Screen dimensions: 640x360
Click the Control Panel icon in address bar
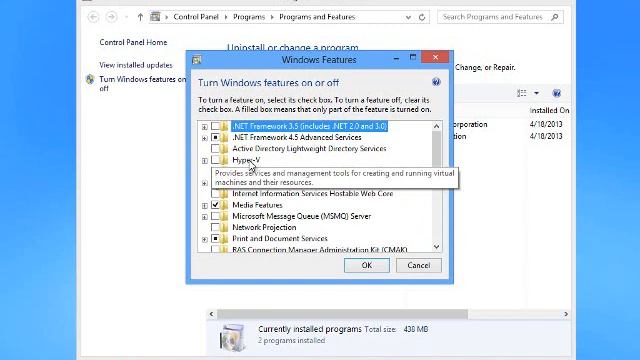point(155,17)
